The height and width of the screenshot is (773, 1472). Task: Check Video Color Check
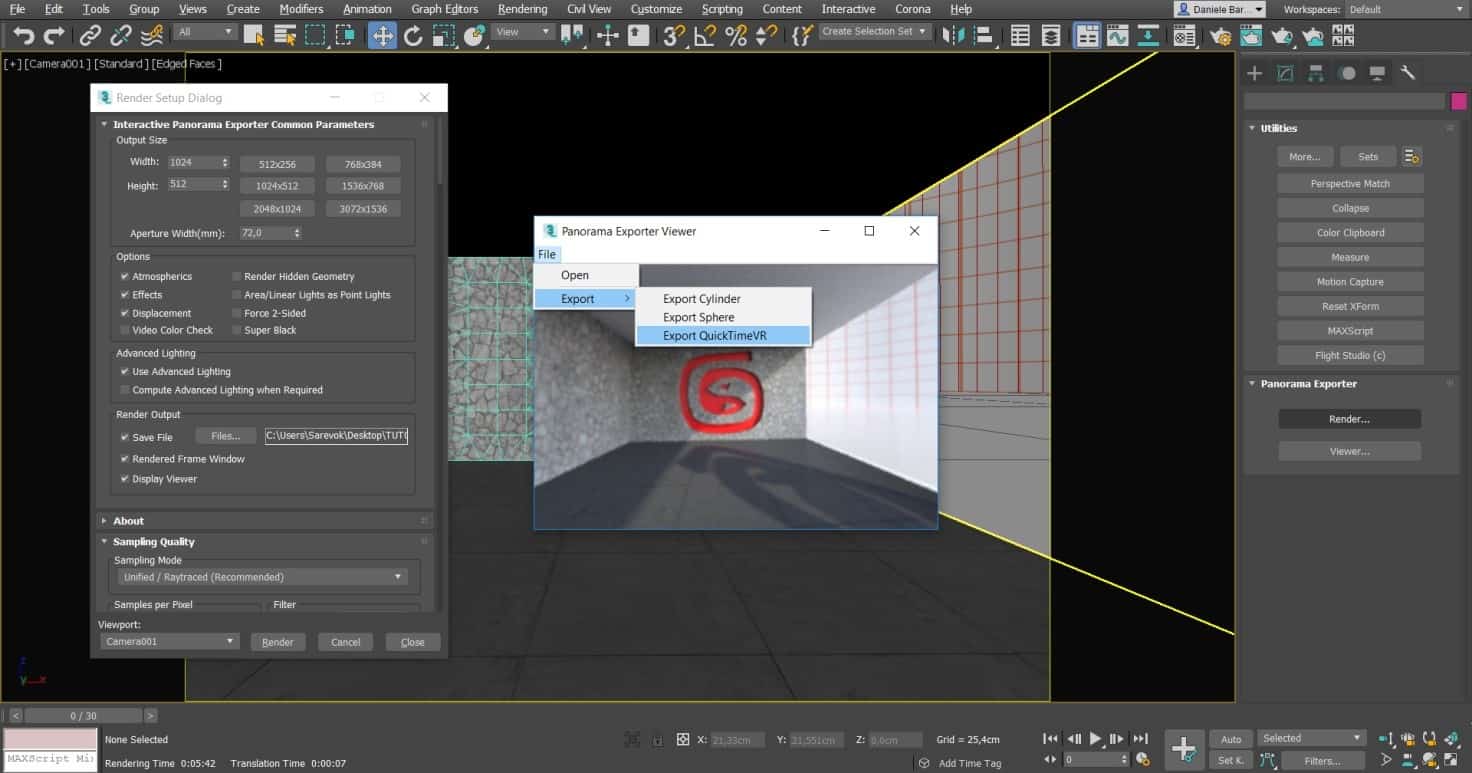pyautogui.click(x=125, y=330)
